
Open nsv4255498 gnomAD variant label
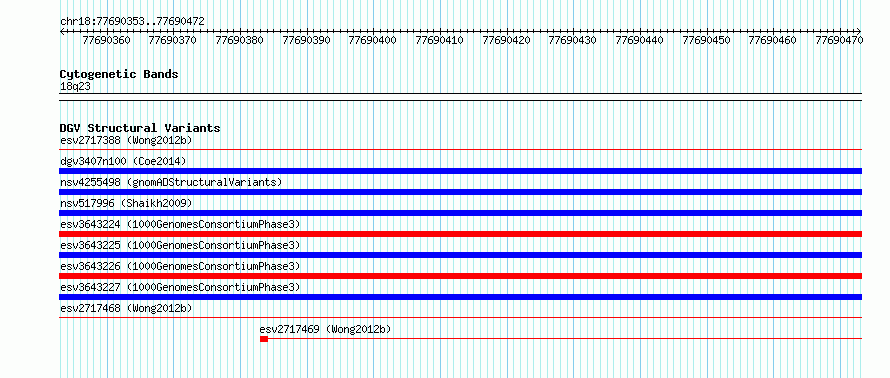point(171,182)
